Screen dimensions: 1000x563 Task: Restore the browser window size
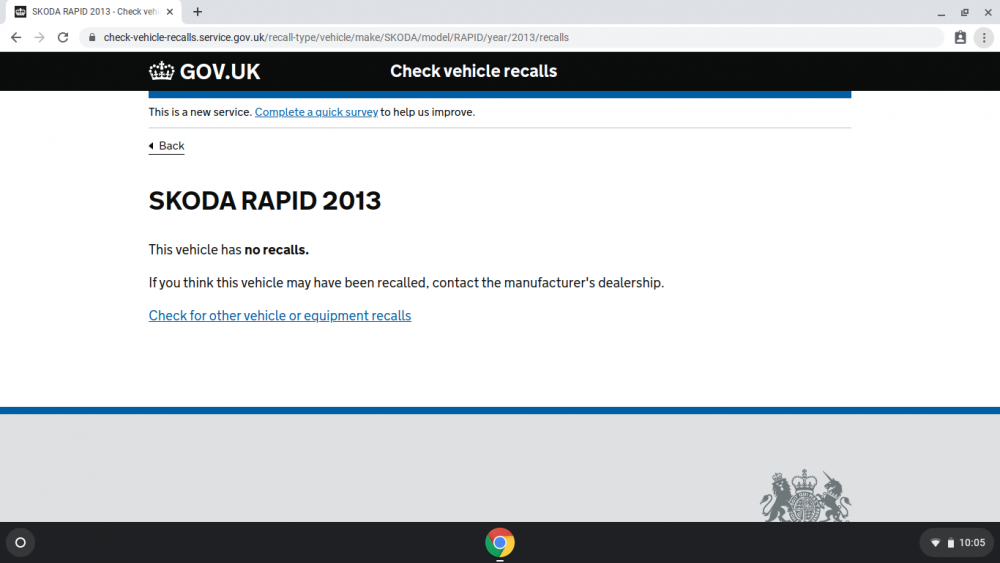tap(965, 12)
